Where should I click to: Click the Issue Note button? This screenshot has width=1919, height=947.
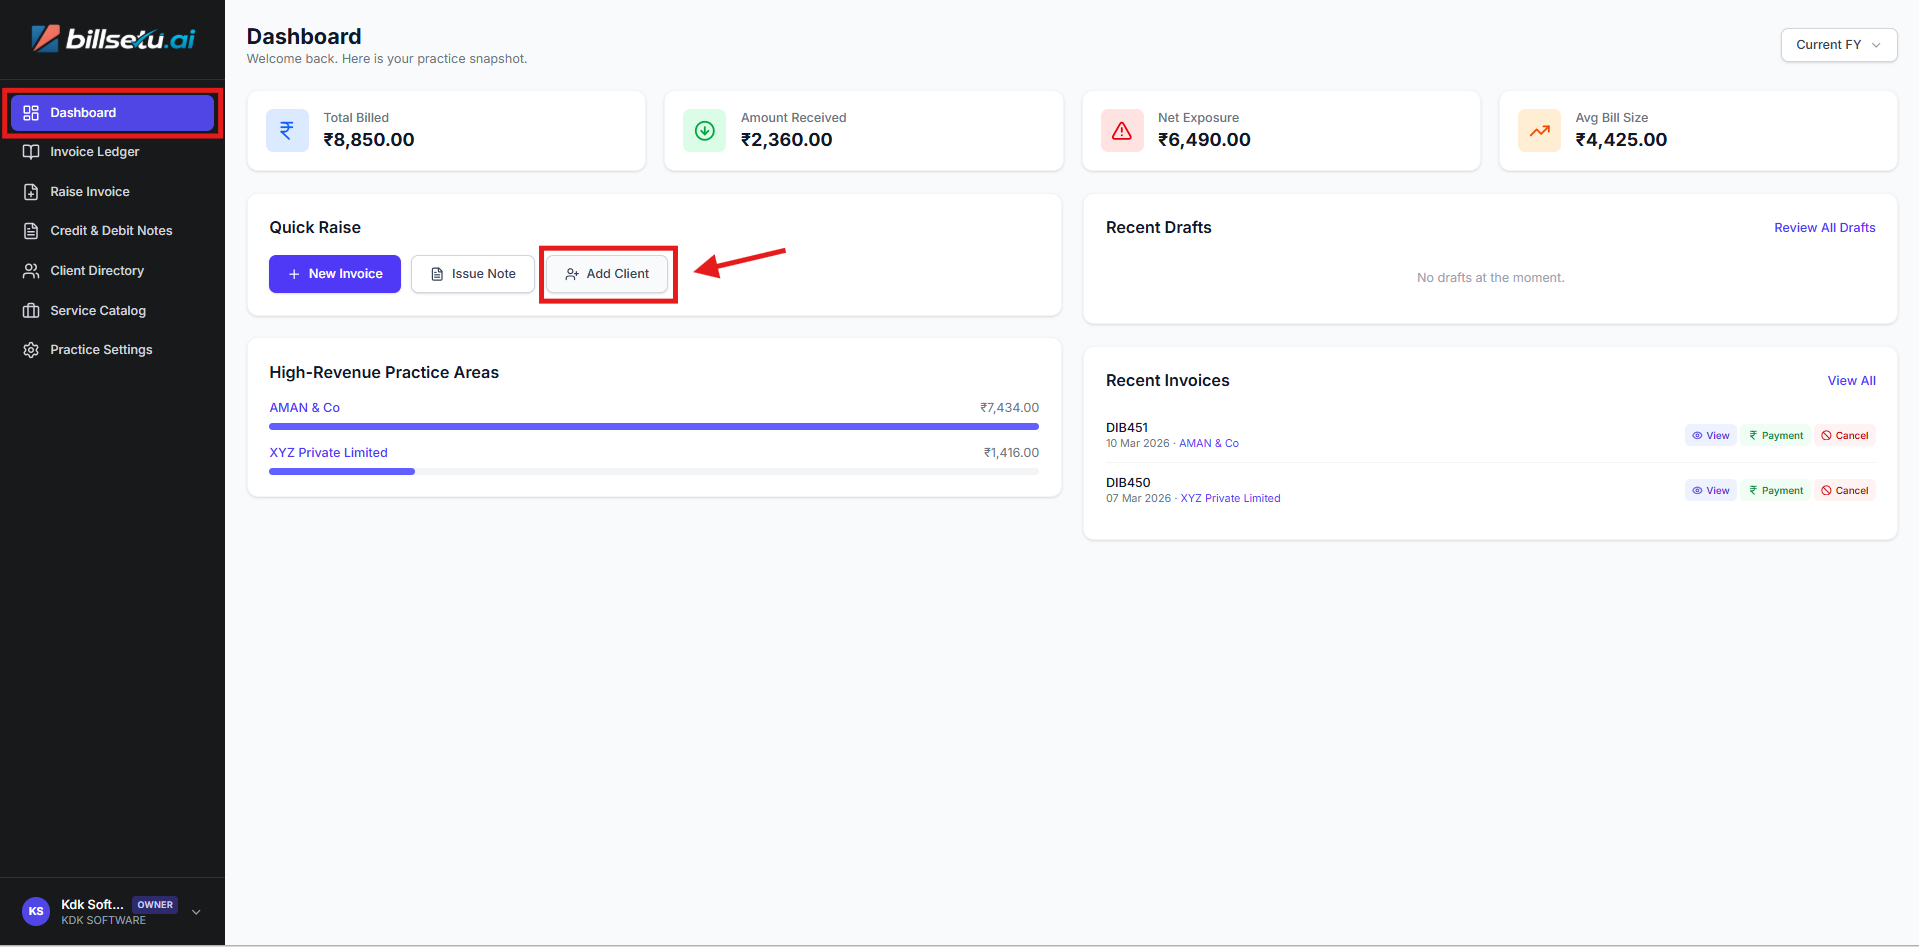point(473,274)
